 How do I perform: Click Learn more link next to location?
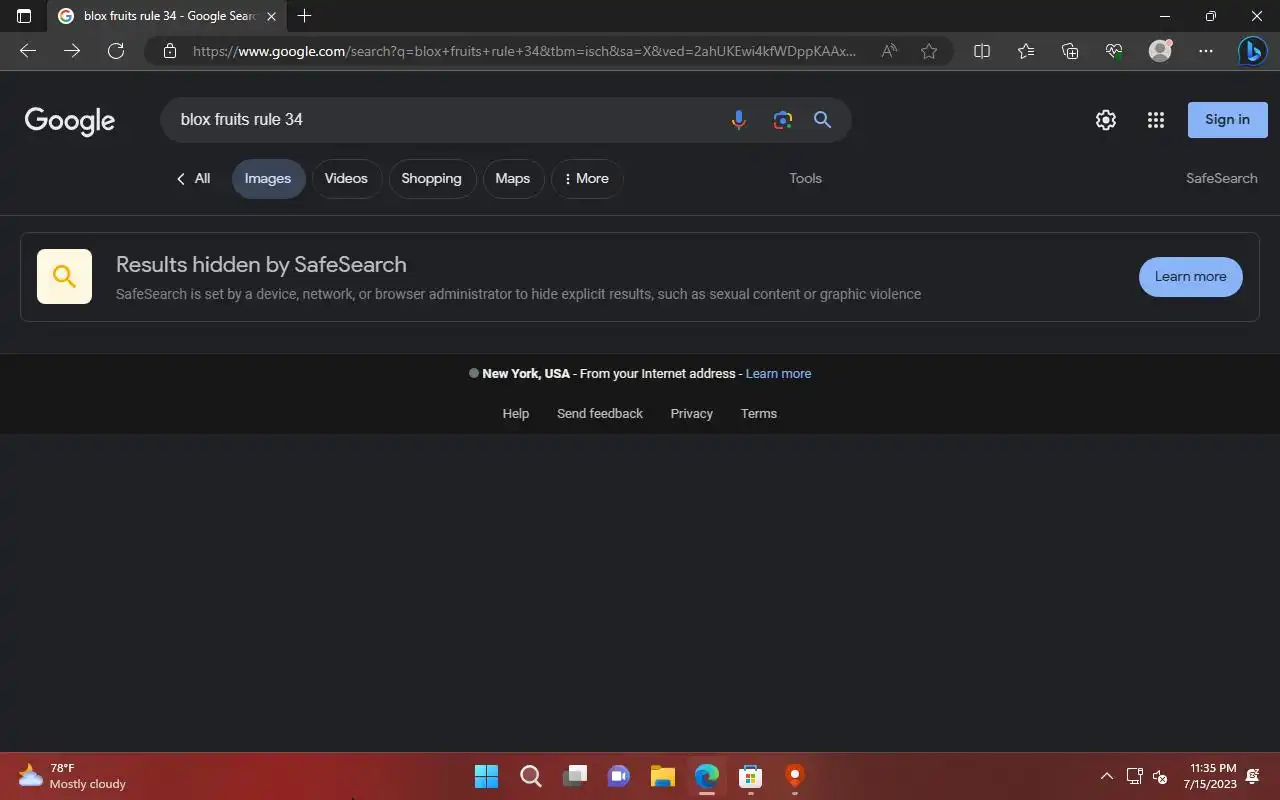click(778, 374)
